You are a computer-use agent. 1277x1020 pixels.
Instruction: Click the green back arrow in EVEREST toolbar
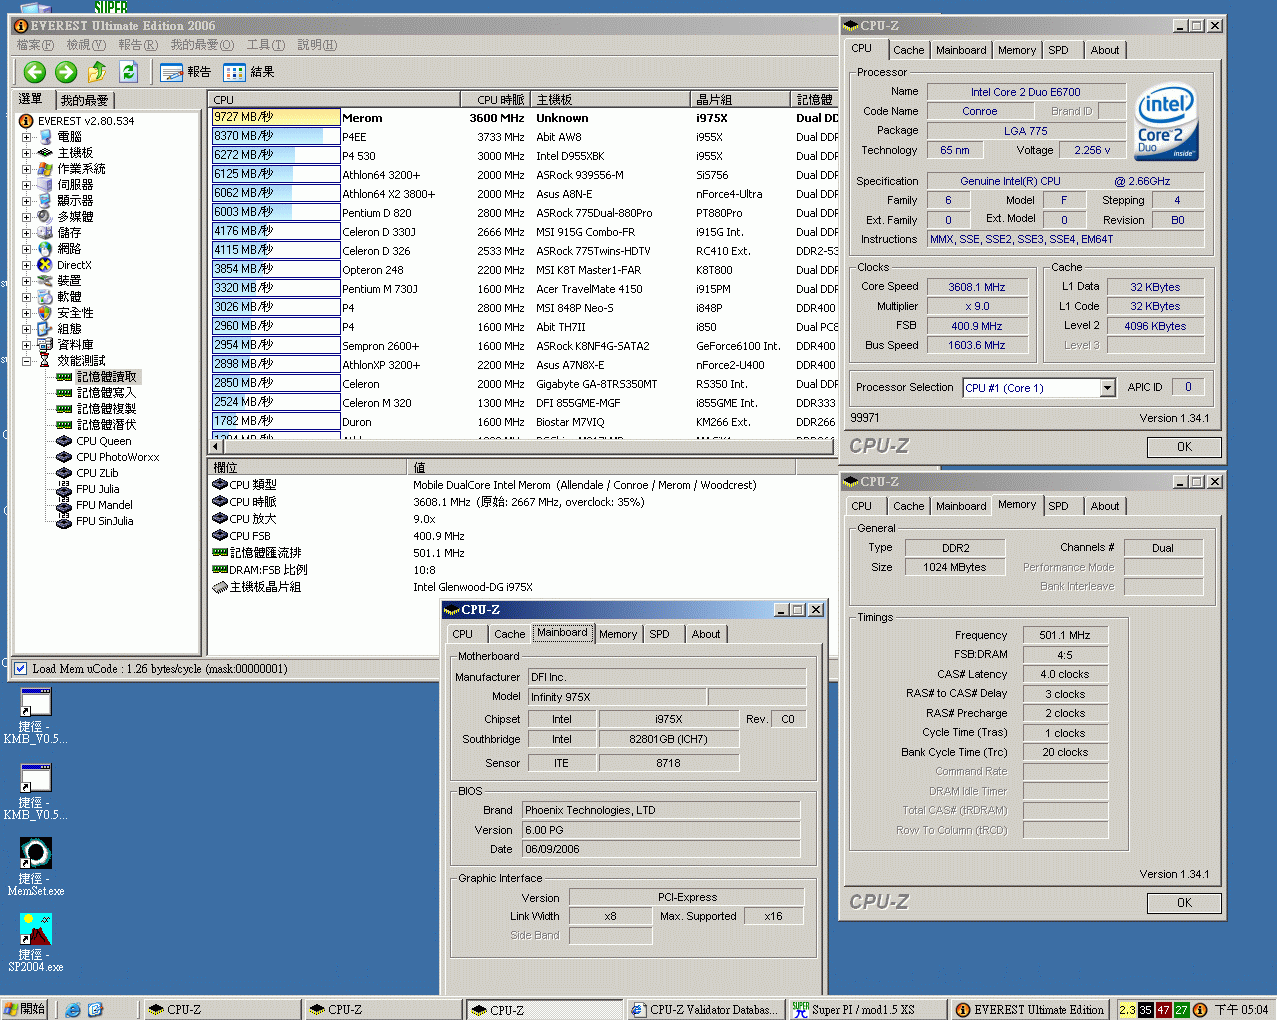tap(35, 72)
